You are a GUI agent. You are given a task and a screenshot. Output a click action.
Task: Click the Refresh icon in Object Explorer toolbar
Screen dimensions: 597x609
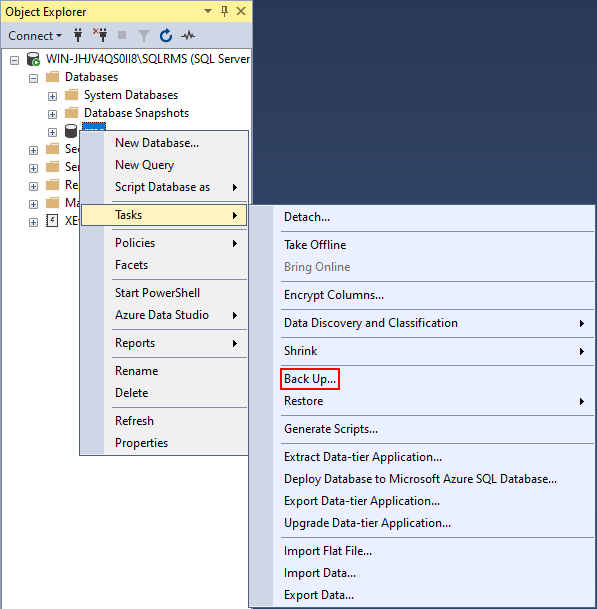(166, 35)
